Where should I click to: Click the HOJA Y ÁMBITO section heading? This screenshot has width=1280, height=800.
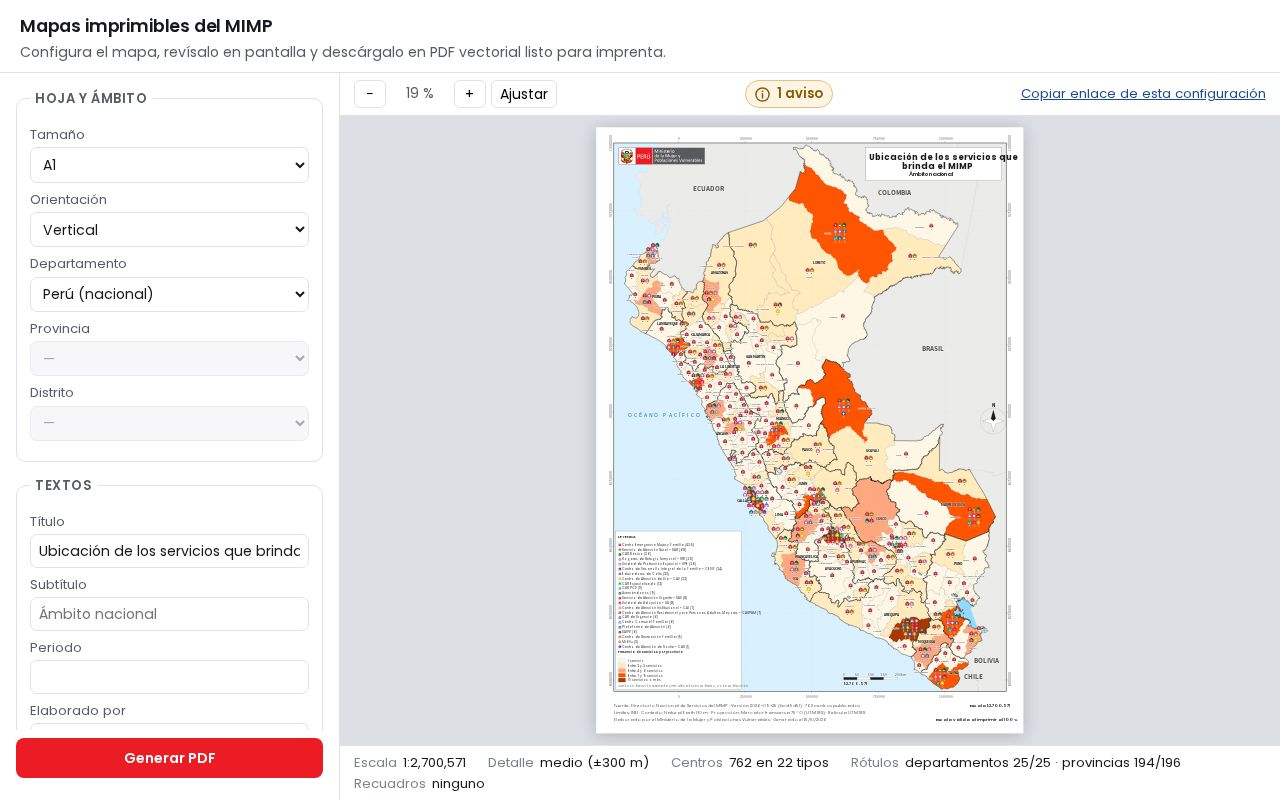point(91,98)
